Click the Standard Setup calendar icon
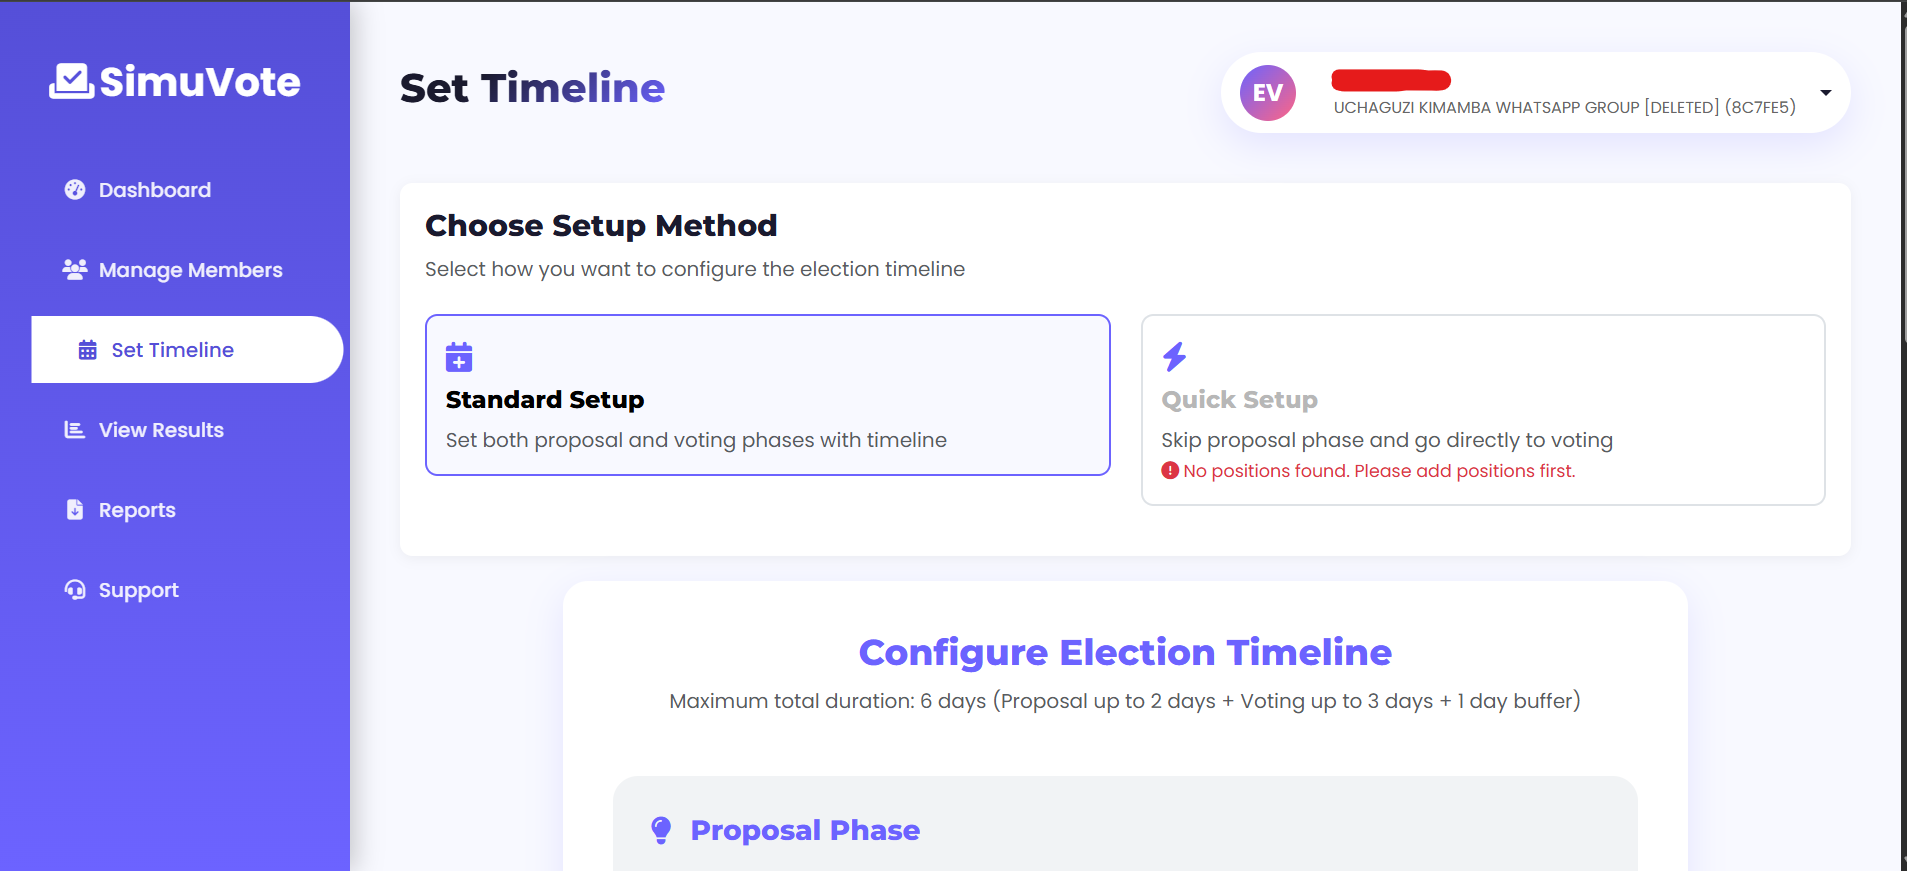The width and height of the screenshot is (1907, 871). tap(458, 356)
